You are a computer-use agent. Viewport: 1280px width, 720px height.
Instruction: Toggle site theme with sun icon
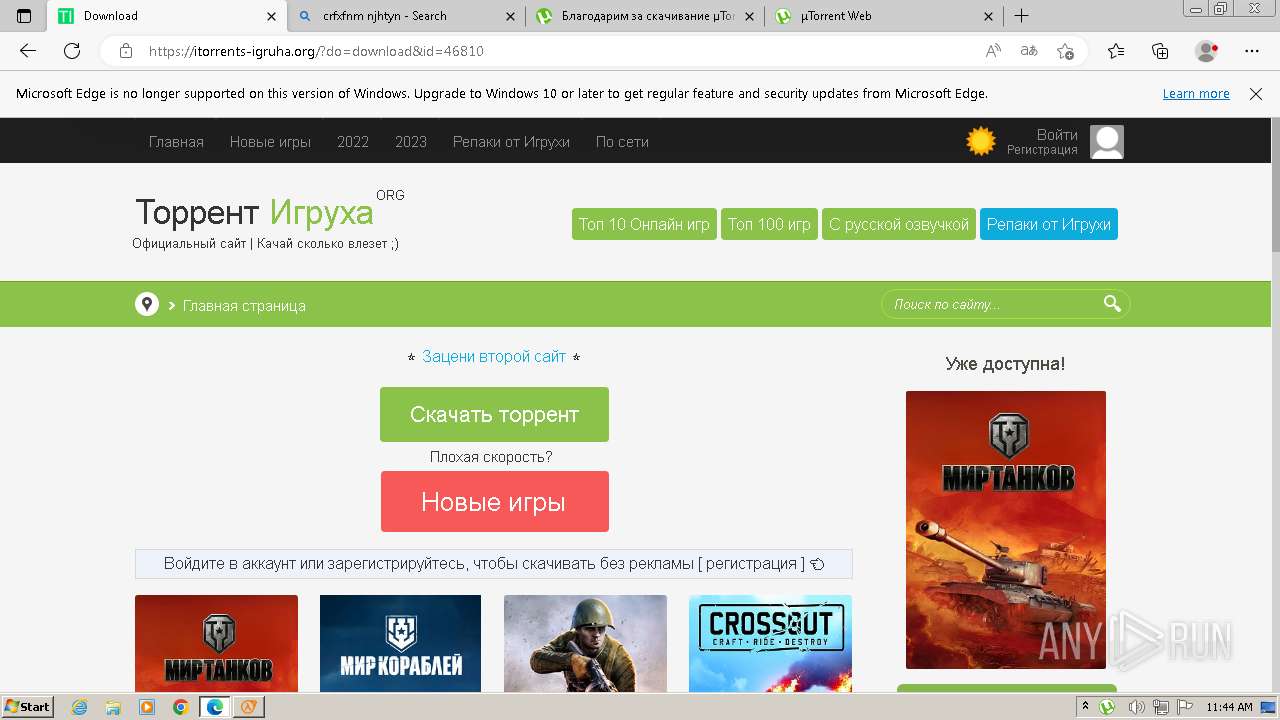981,141
